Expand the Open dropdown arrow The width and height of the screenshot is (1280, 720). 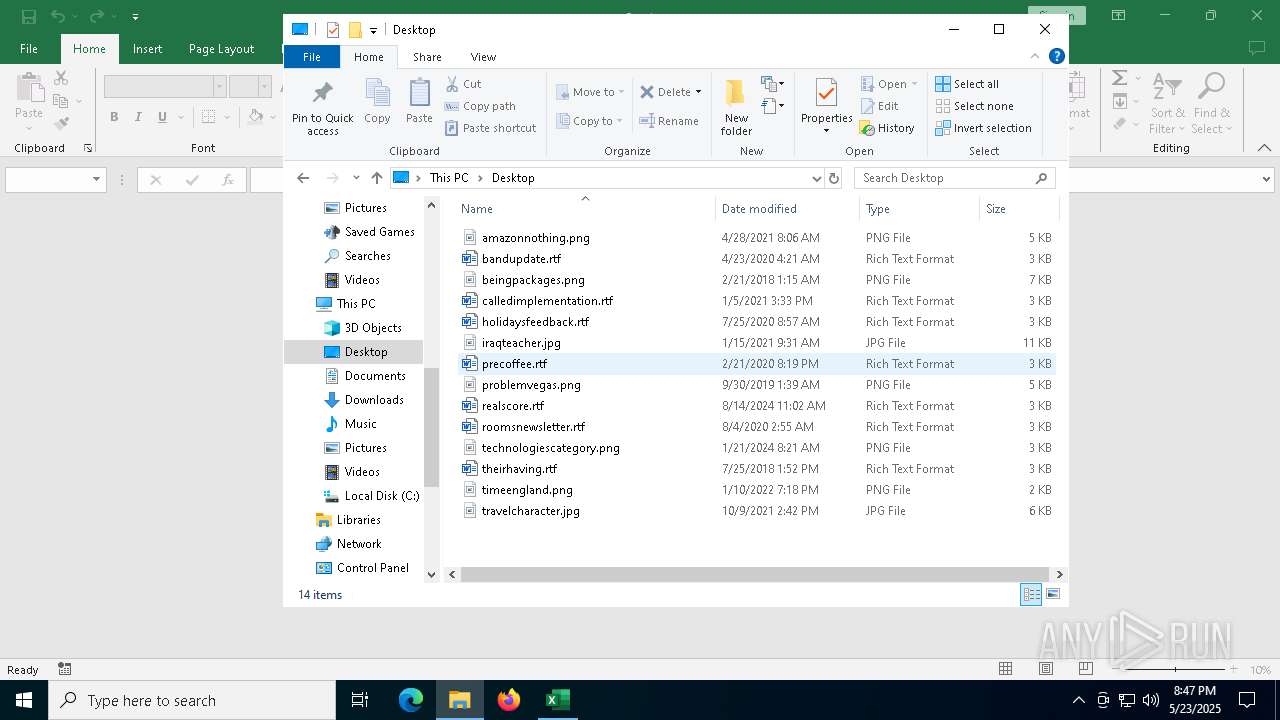914,84
